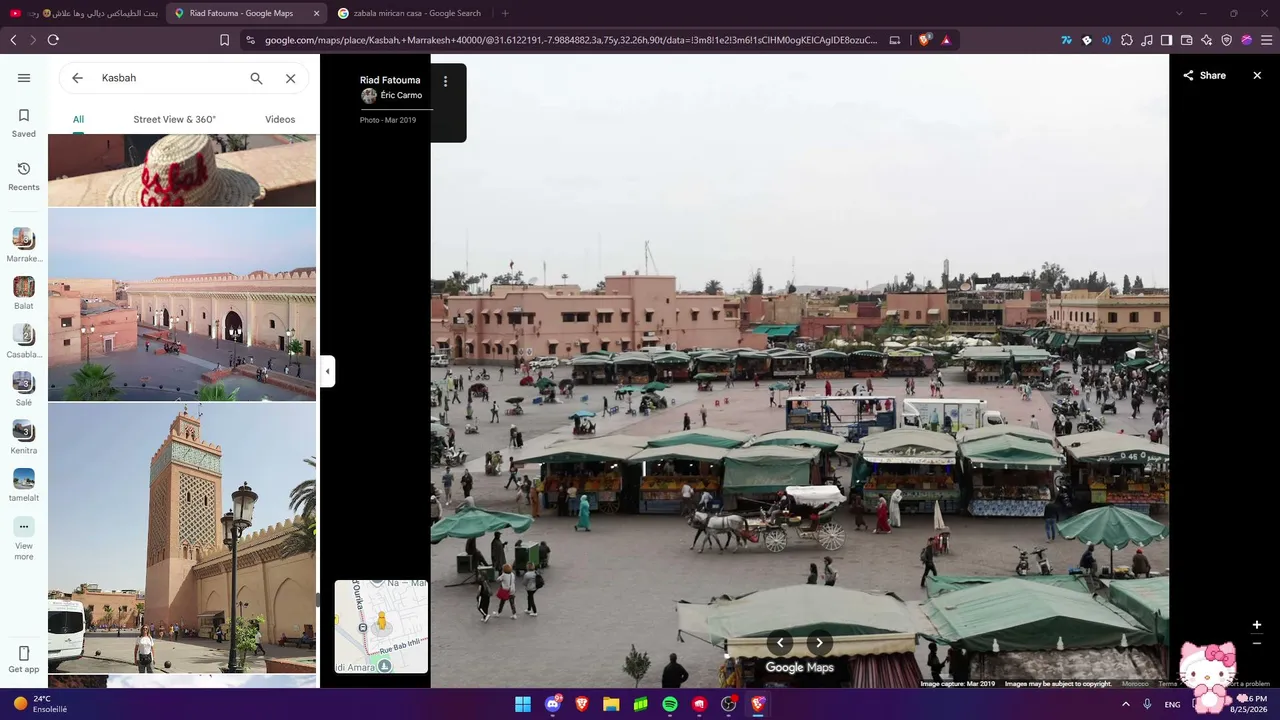This screenshot has width=1280, height=720.
Task: Zoom in on the photo
Action: [1257, 625]
